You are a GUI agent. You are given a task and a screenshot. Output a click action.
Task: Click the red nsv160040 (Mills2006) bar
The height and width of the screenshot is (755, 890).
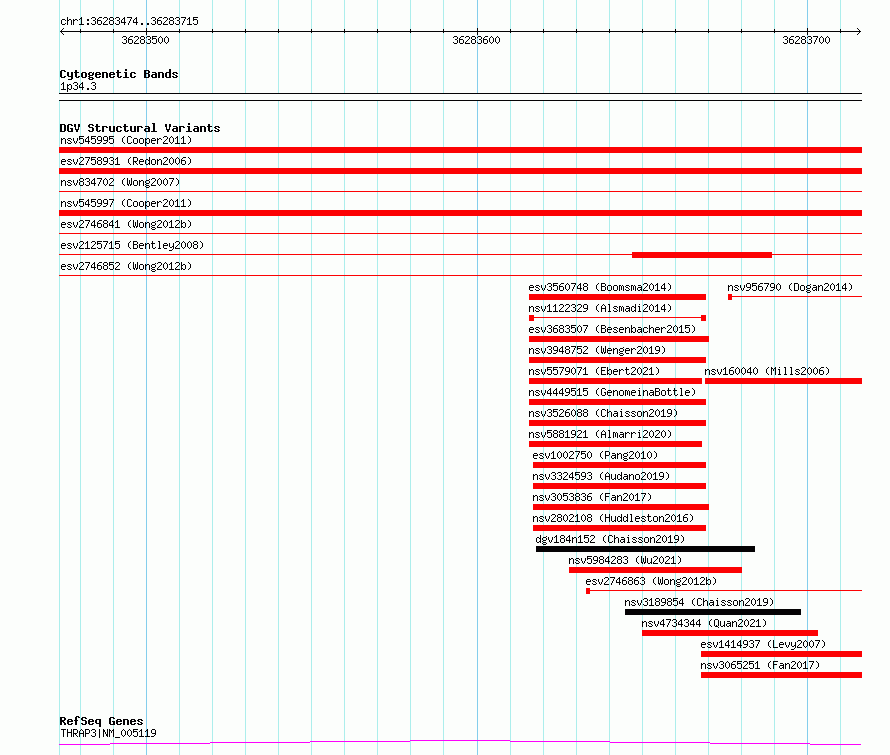(x=783, y=381)
